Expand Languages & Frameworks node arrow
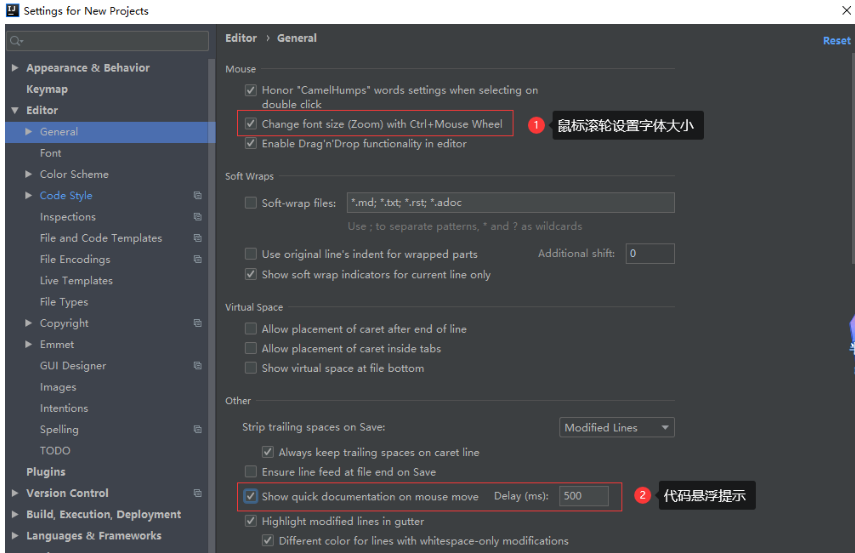Viewport: 855px width, 553px height. (15, 536)
